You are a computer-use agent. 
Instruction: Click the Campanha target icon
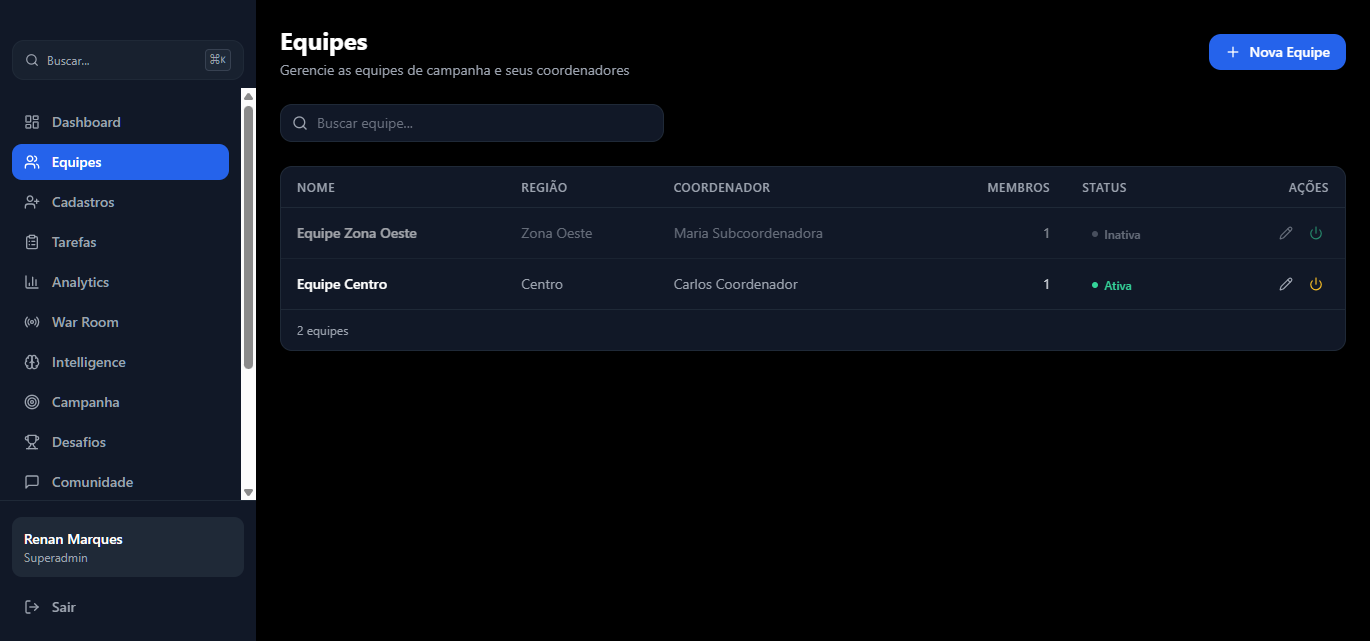32,402
